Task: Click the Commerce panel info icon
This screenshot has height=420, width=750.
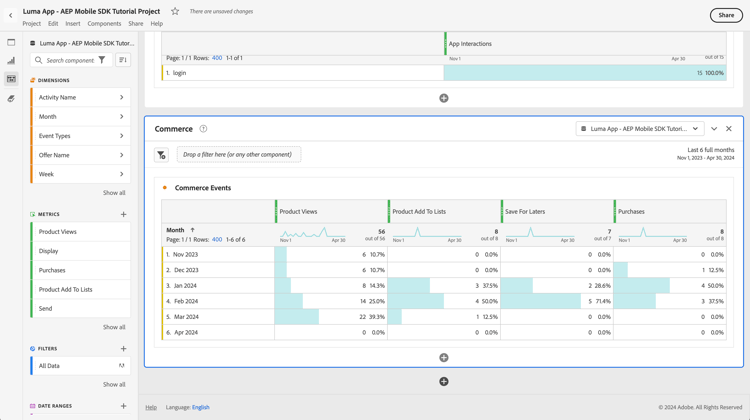Action: point(203,129)
